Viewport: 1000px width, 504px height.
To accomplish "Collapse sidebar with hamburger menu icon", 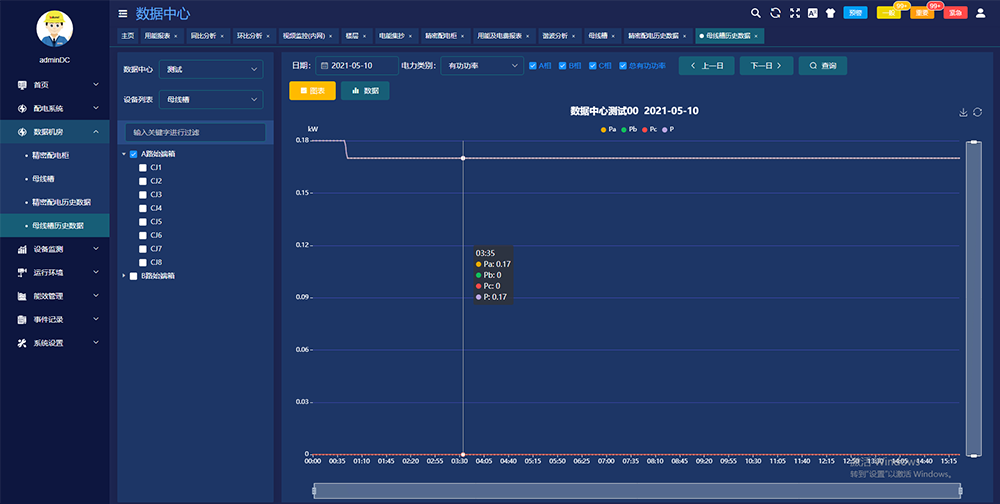I will [123, 13].
